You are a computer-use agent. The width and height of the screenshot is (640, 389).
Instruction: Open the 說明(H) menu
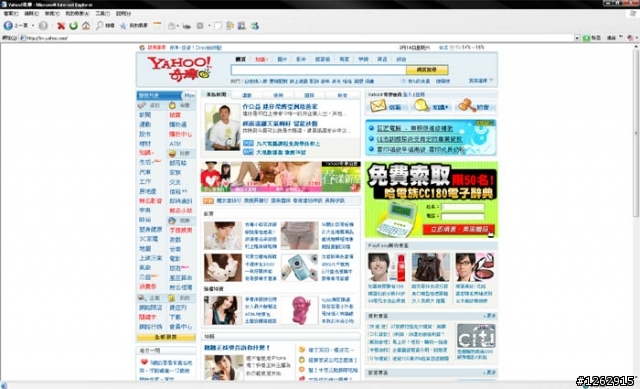coord(123,13)
